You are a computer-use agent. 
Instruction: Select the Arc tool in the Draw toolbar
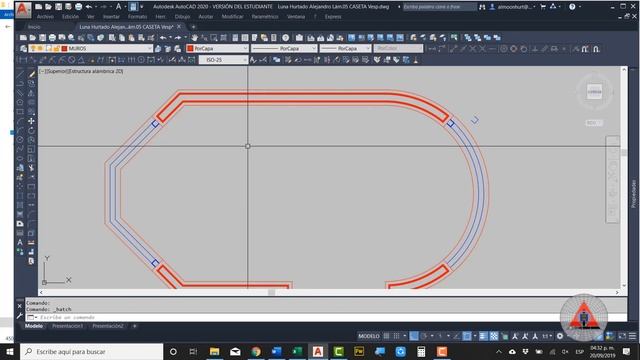coord(20,121)
